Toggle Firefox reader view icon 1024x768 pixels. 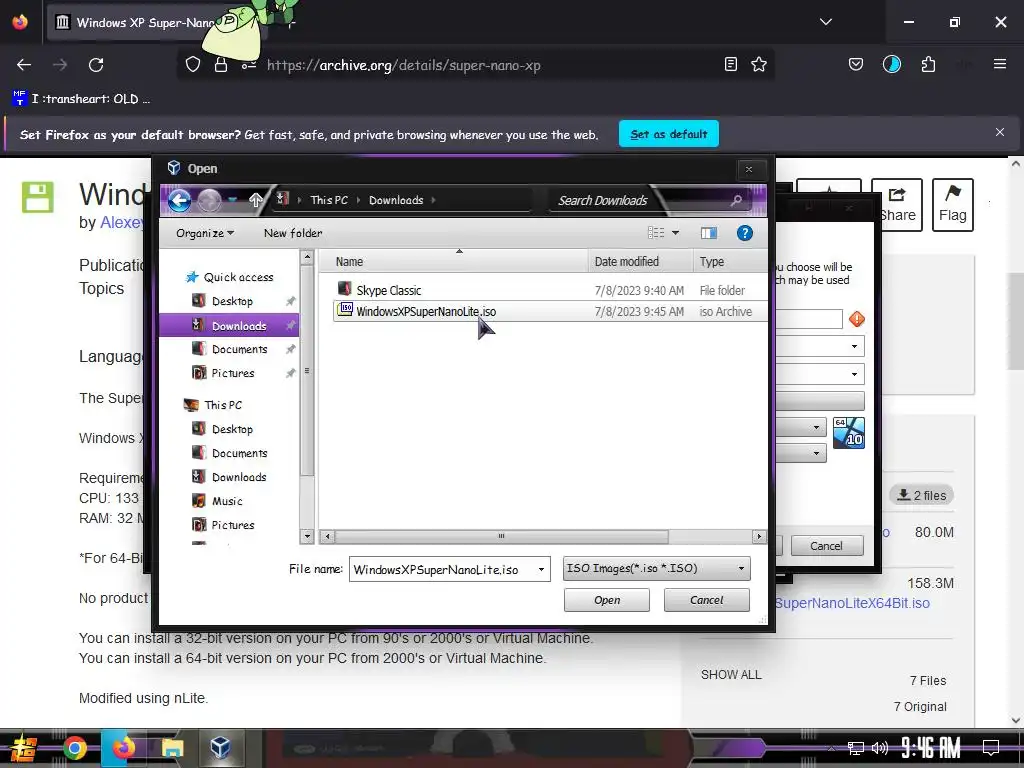point(731,64)
